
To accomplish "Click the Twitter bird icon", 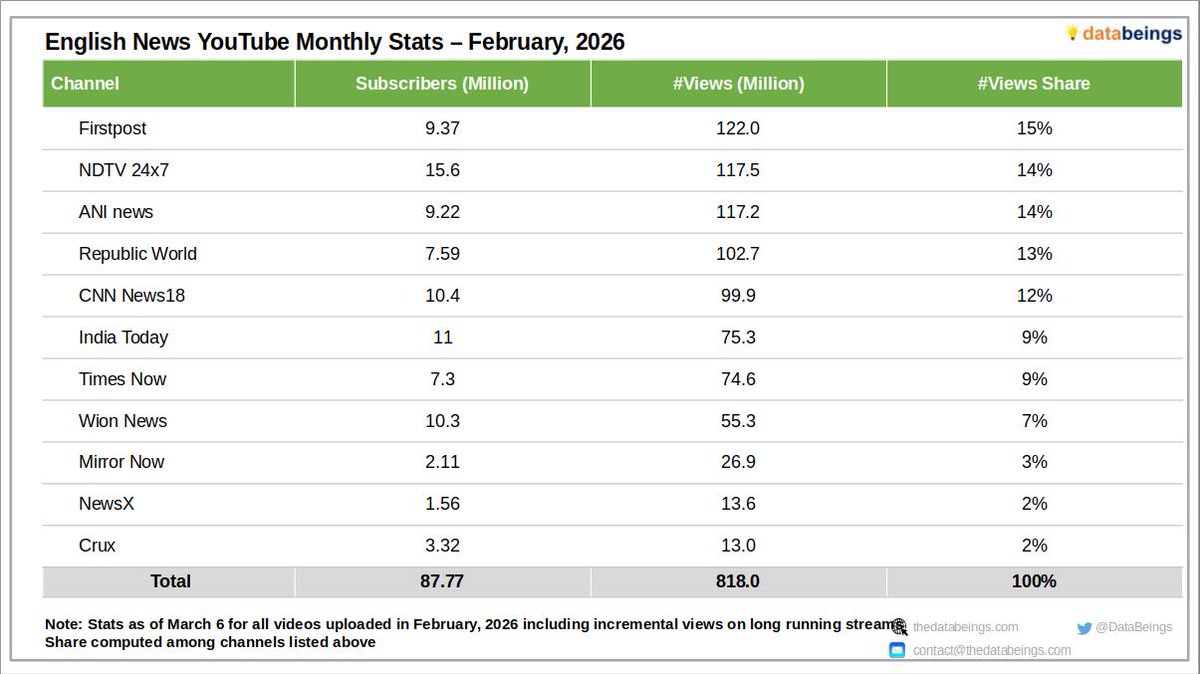I will point(1084,628).
